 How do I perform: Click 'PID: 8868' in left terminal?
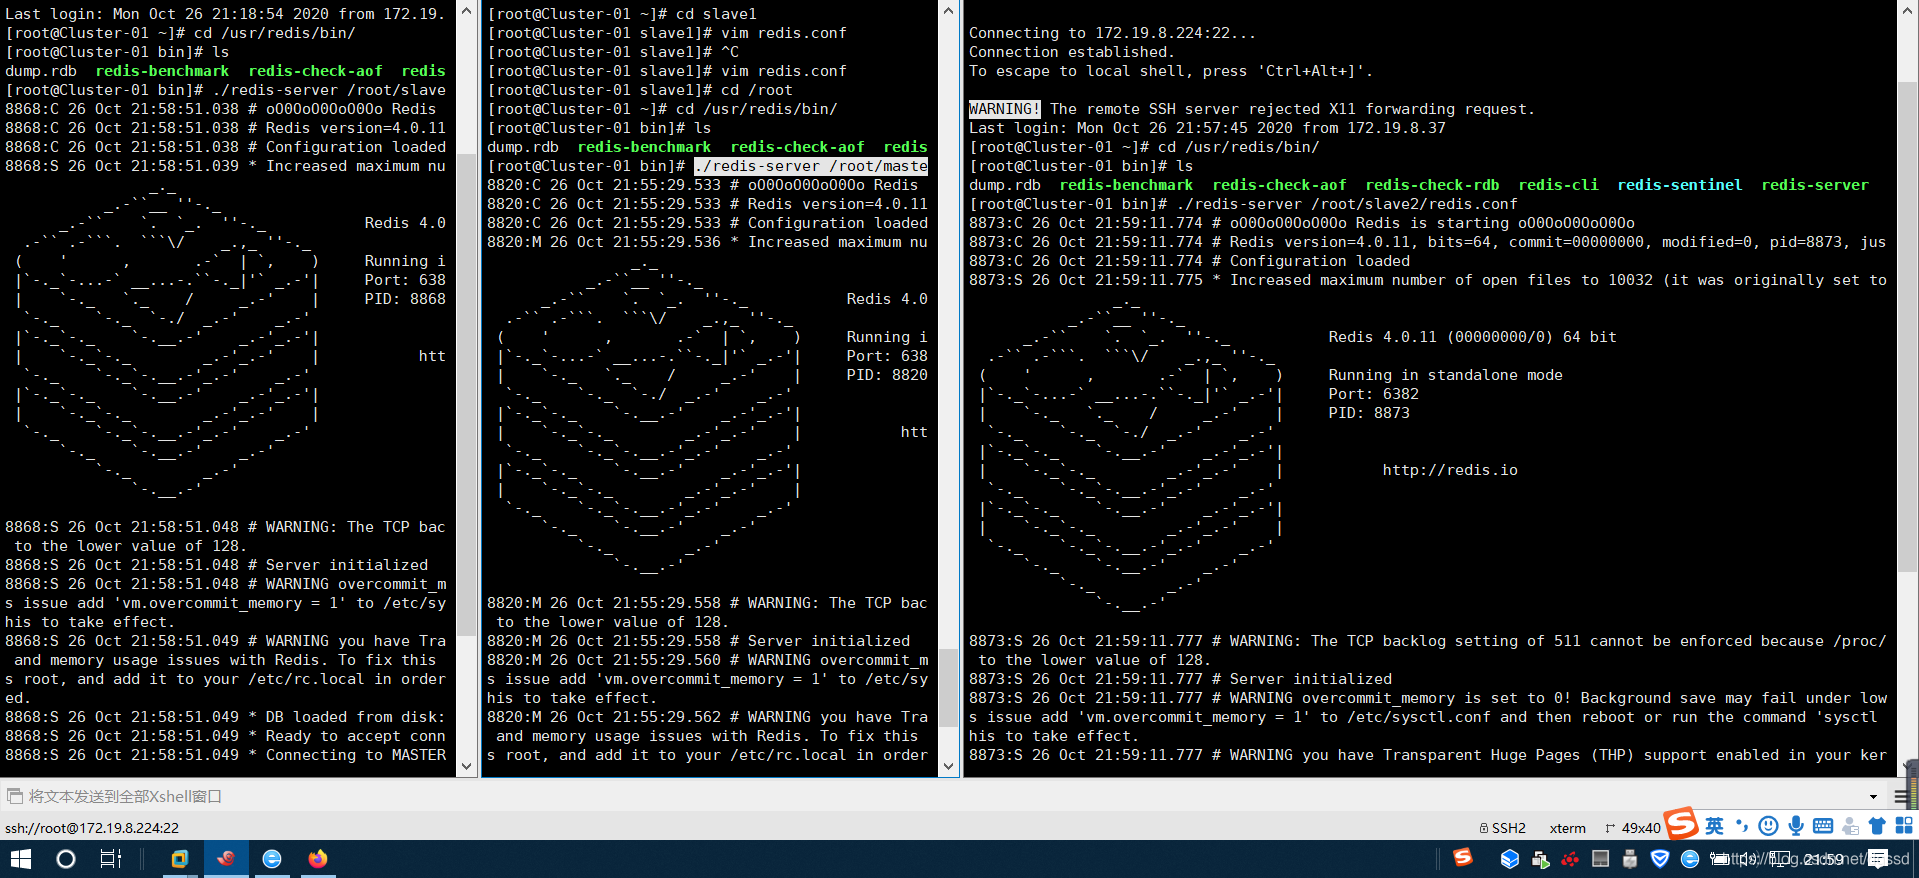pos(405,299)
